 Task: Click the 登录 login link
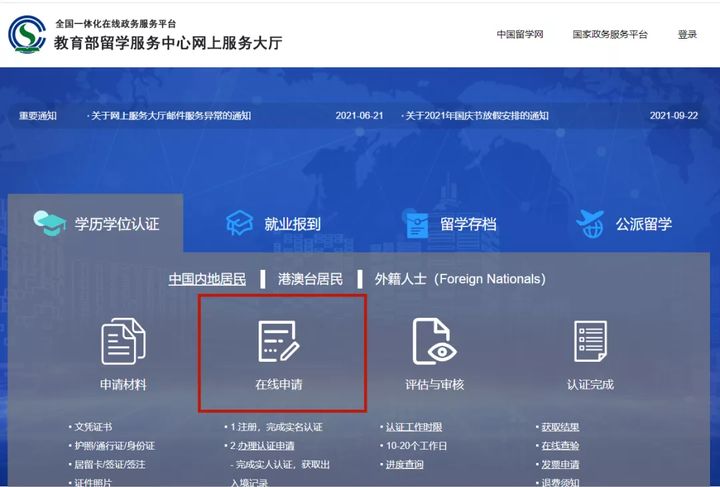687,34
